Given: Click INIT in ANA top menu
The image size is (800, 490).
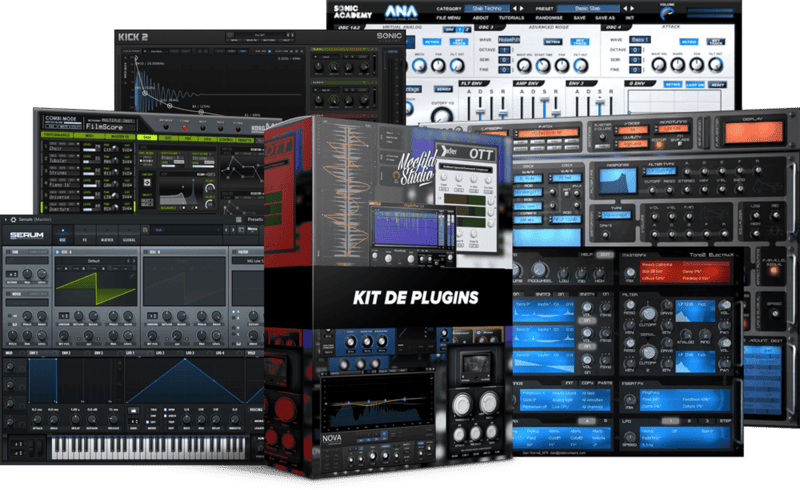Looking at the screenshot, I should (x=630, y=18).
